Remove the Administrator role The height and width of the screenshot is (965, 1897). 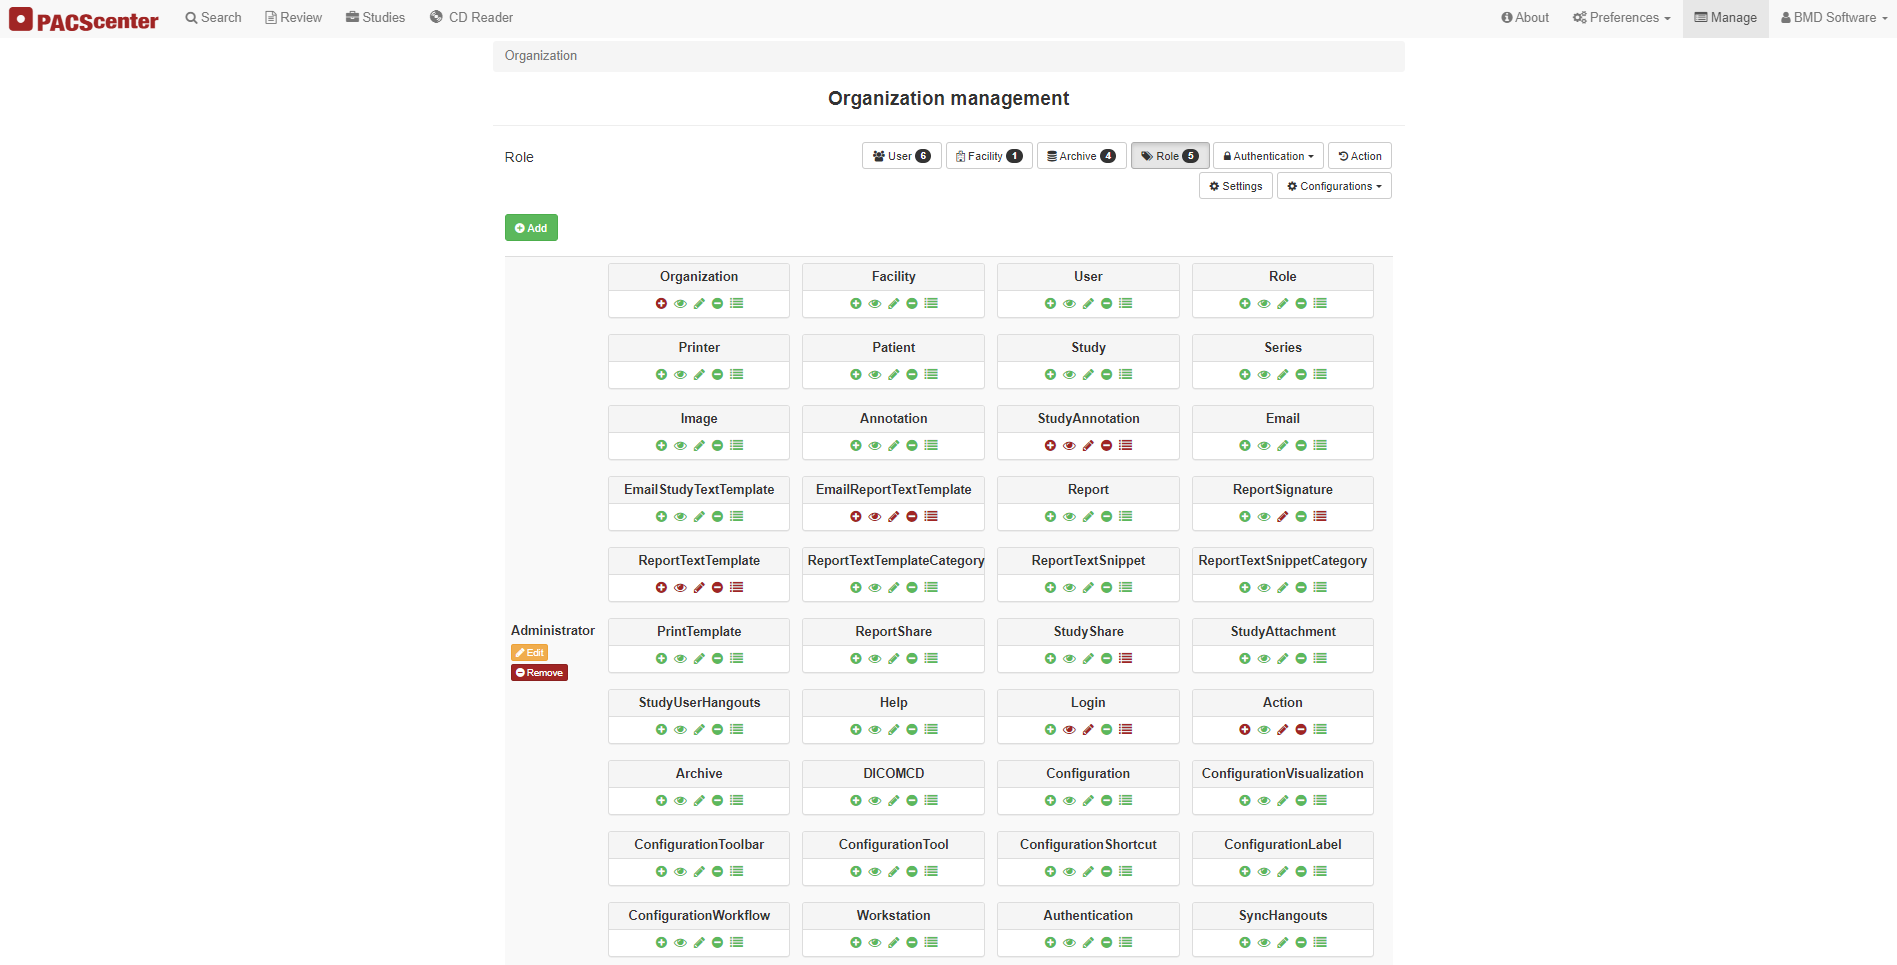pos(539,673)
